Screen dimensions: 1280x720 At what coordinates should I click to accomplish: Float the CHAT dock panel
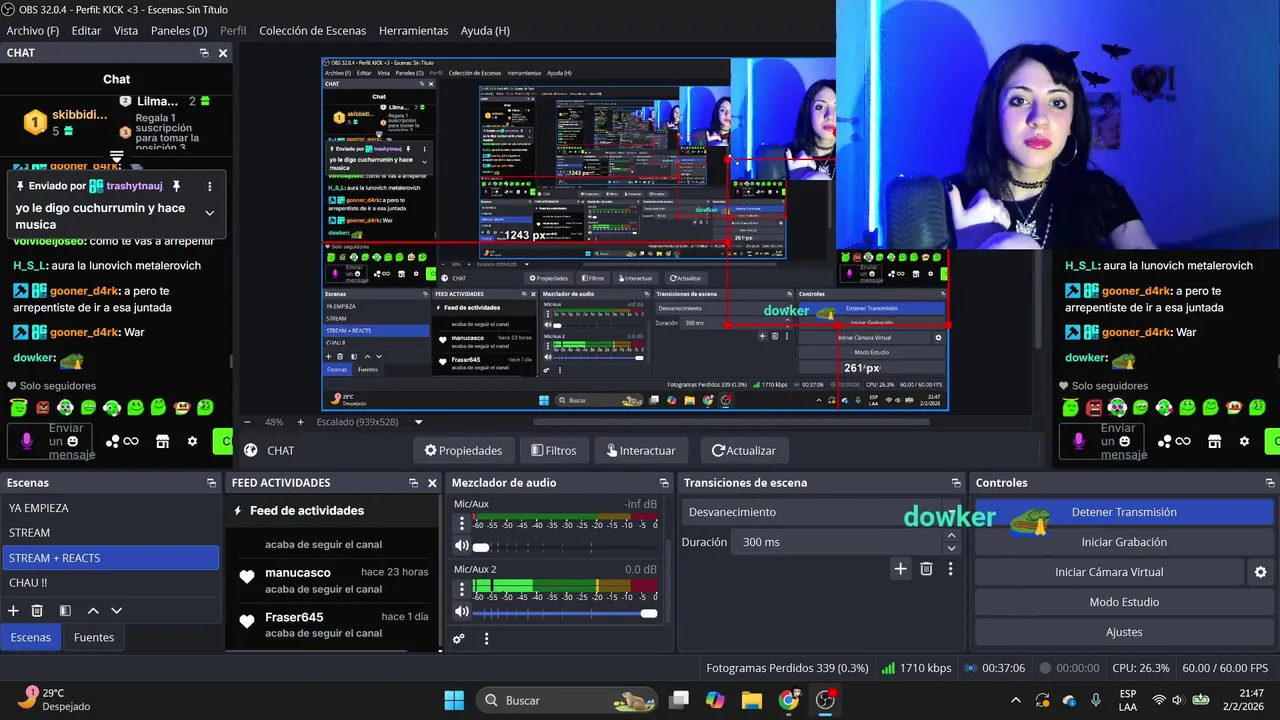(204, 53)
